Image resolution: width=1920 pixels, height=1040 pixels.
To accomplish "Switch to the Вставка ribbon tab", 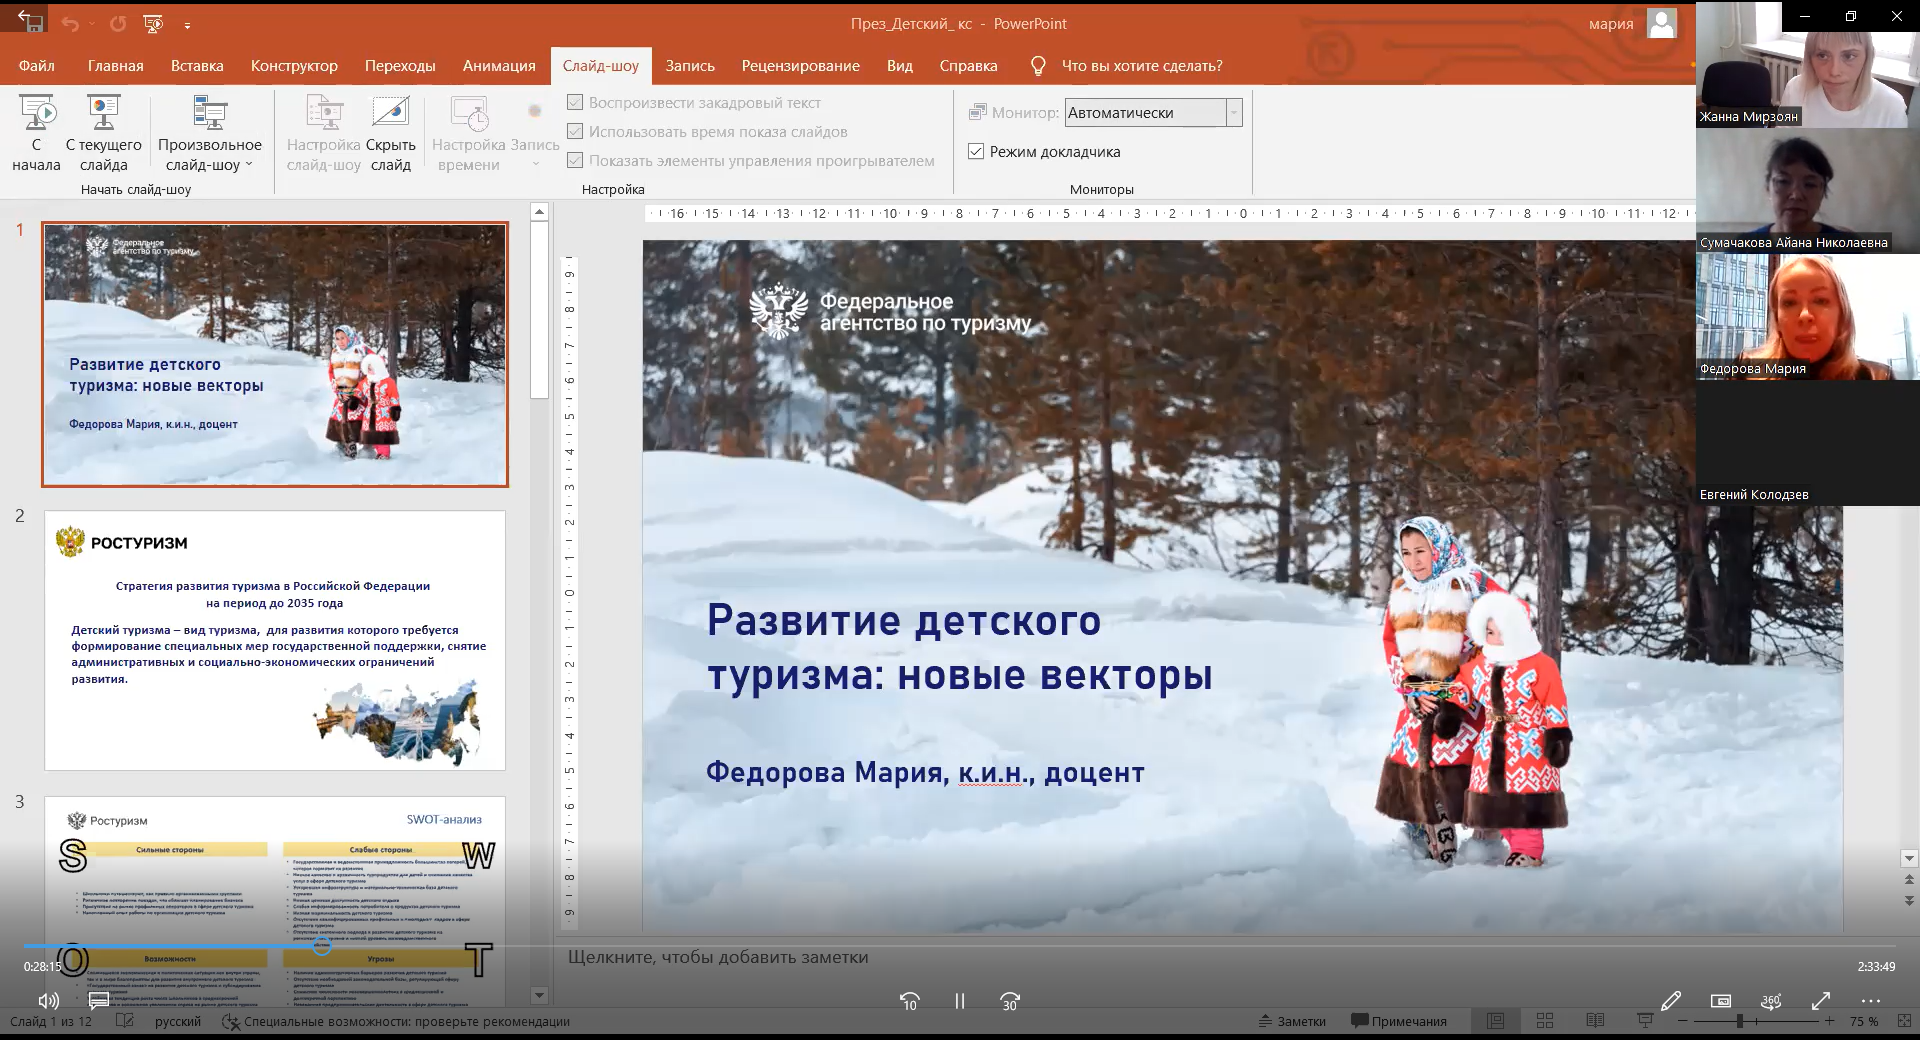I will point(197,66).
